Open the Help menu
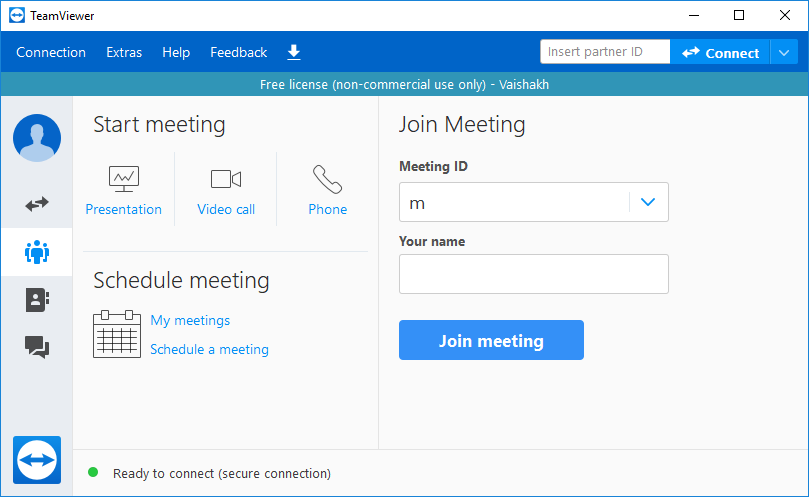 point(176,52)
